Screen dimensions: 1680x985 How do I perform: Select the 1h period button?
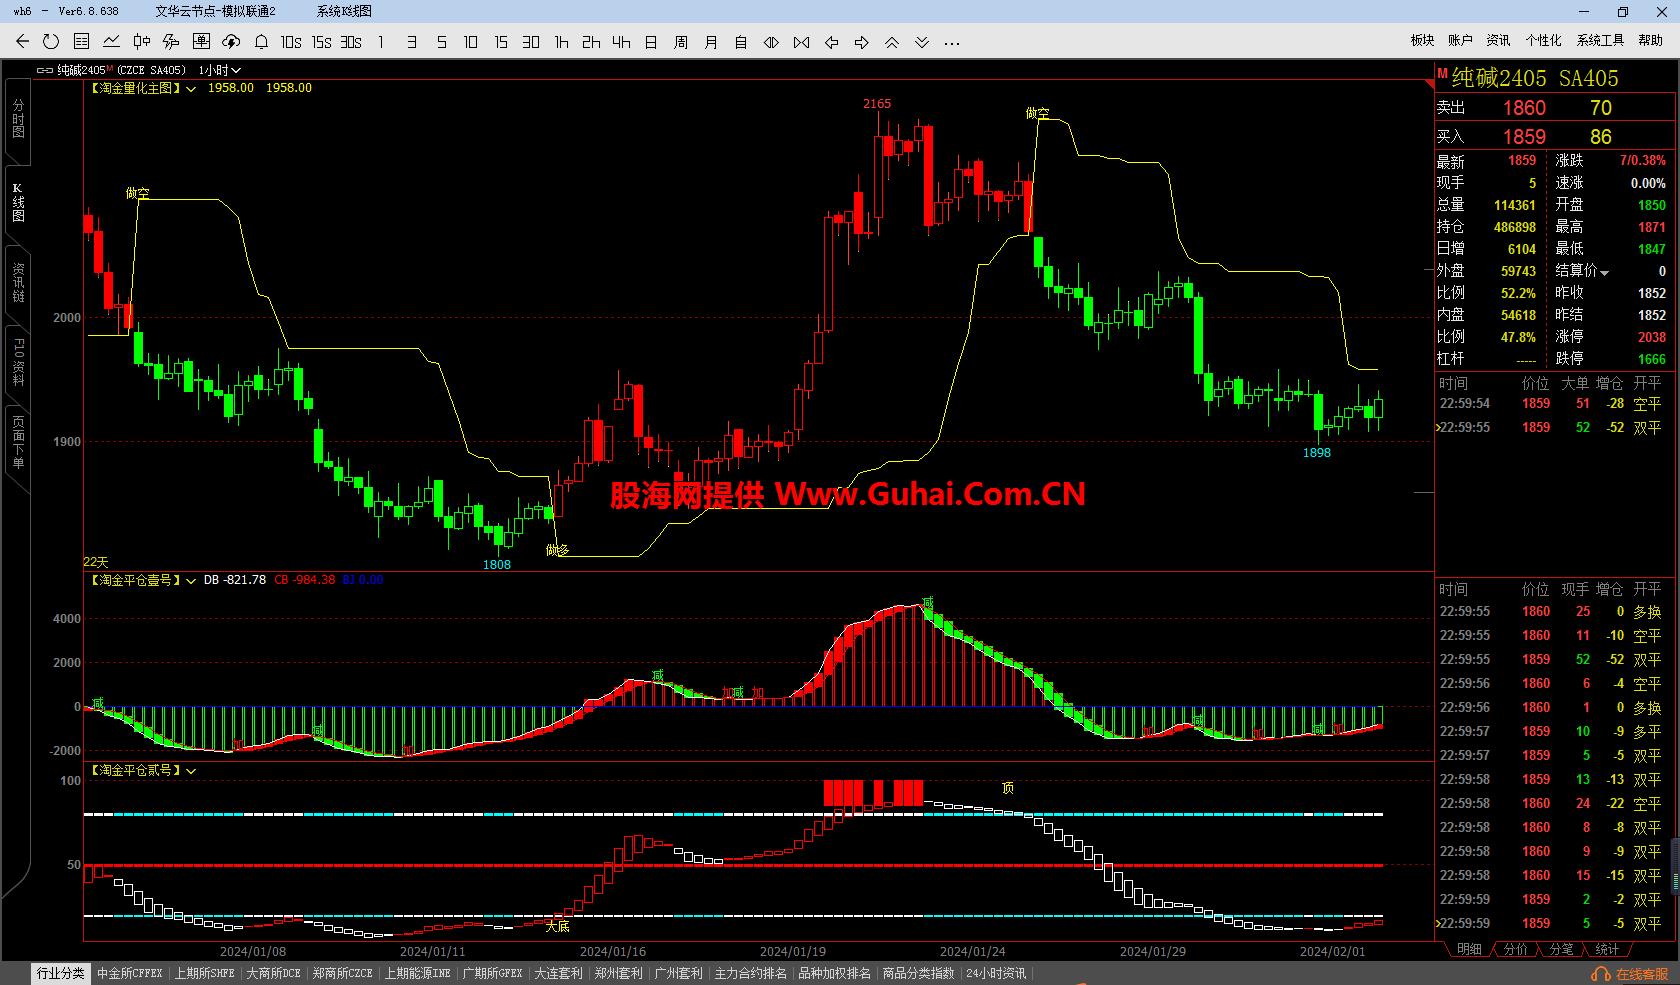pyautogui.click(x=561, y=42)
